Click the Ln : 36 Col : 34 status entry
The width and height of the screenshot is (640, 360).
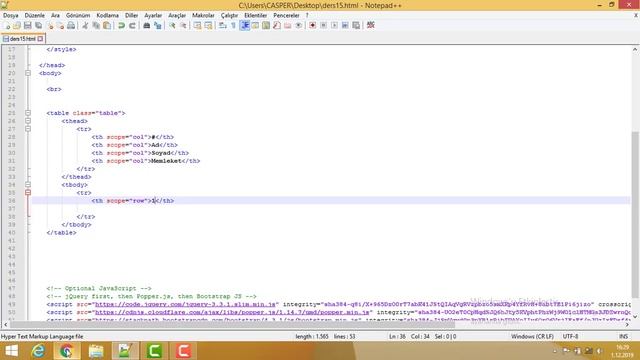(409, 336)
